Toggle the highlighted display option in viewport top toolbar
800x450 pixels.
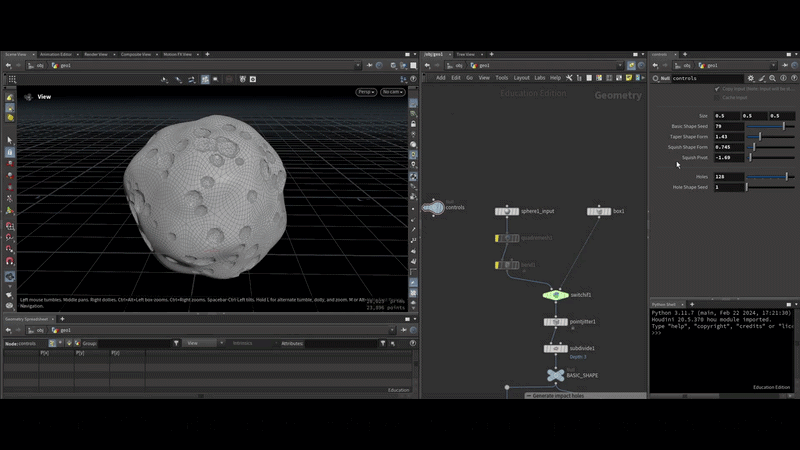205,79
